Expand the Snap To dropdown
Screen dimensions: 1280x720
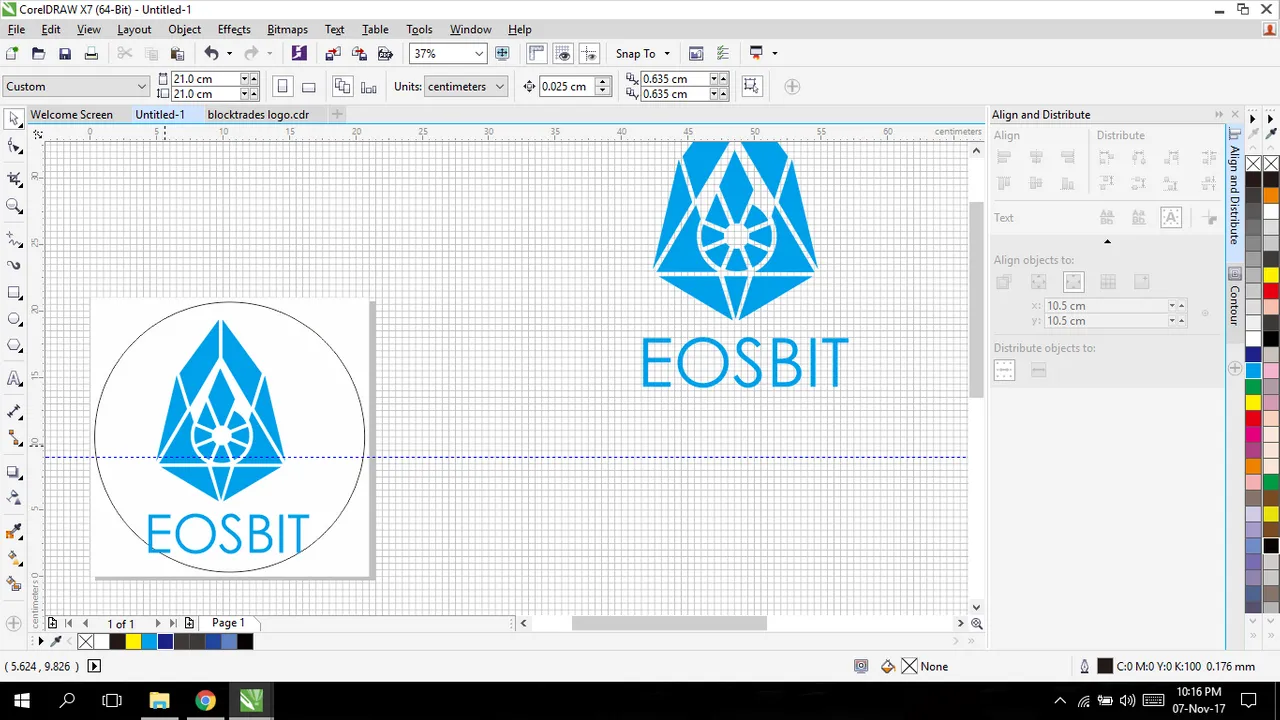click(667, 54)
